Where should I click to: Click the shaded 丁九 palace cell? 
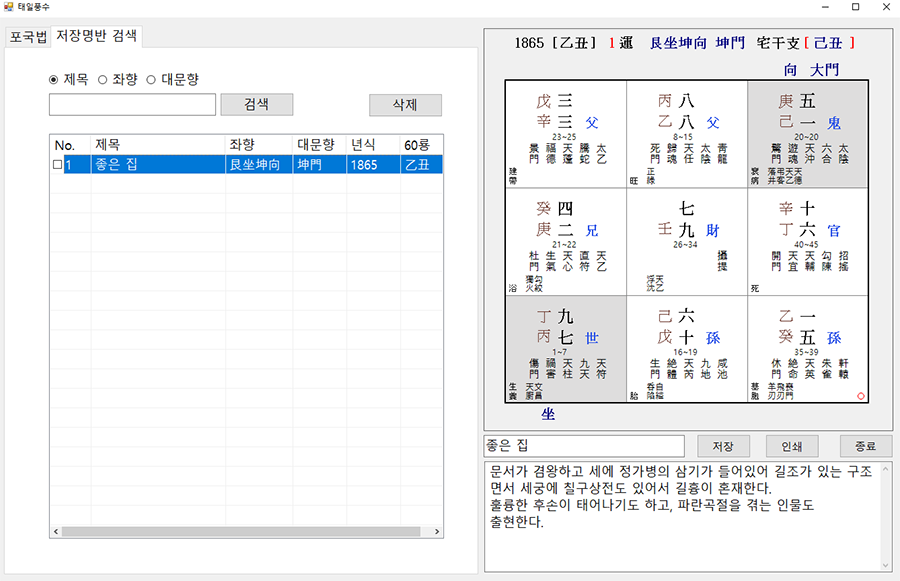tap(566, 349)
